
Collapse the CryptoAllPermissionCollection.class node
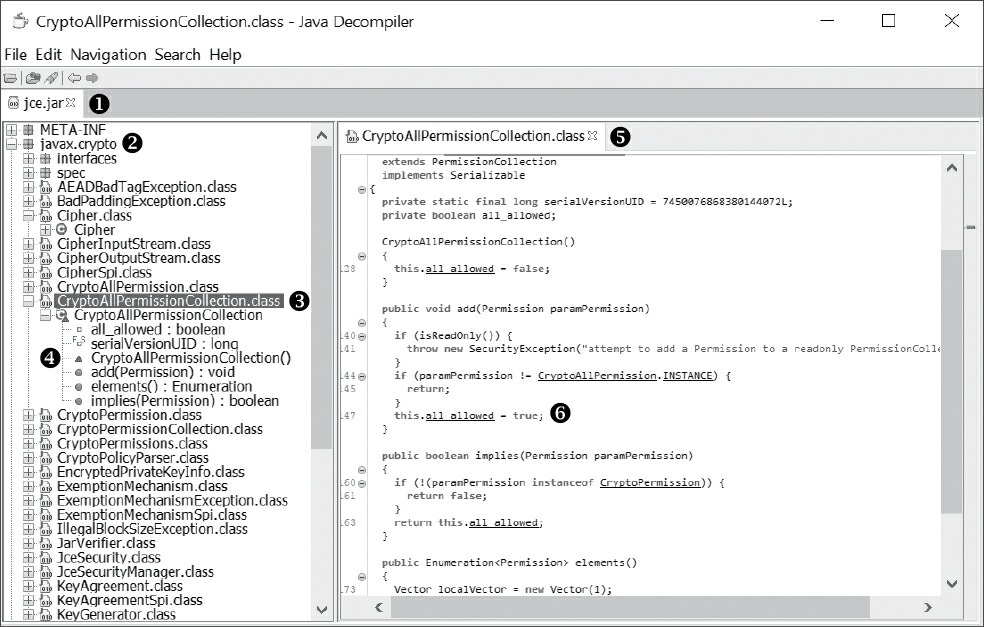coord(29,301)
